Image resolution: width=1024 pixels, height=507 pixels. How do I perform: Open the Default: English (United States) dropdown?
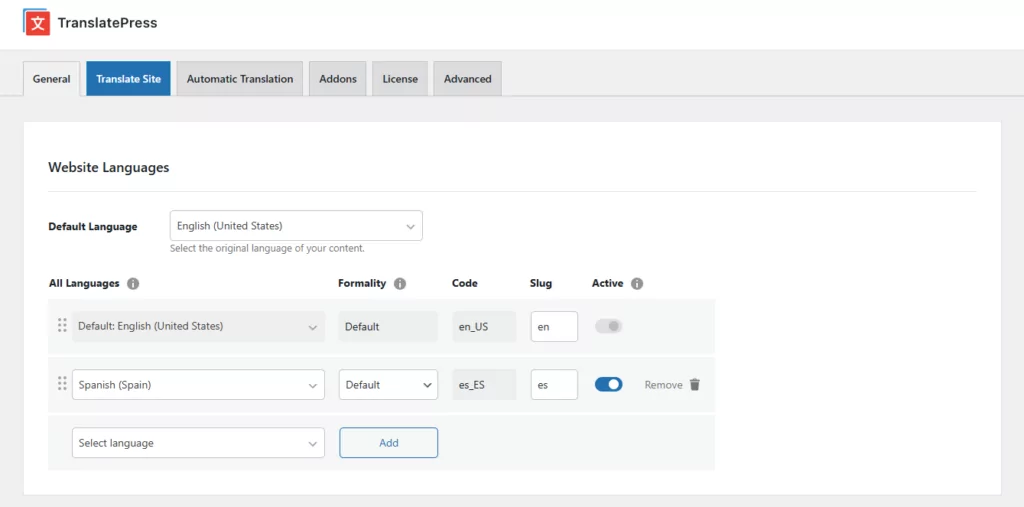coord(199,326)
